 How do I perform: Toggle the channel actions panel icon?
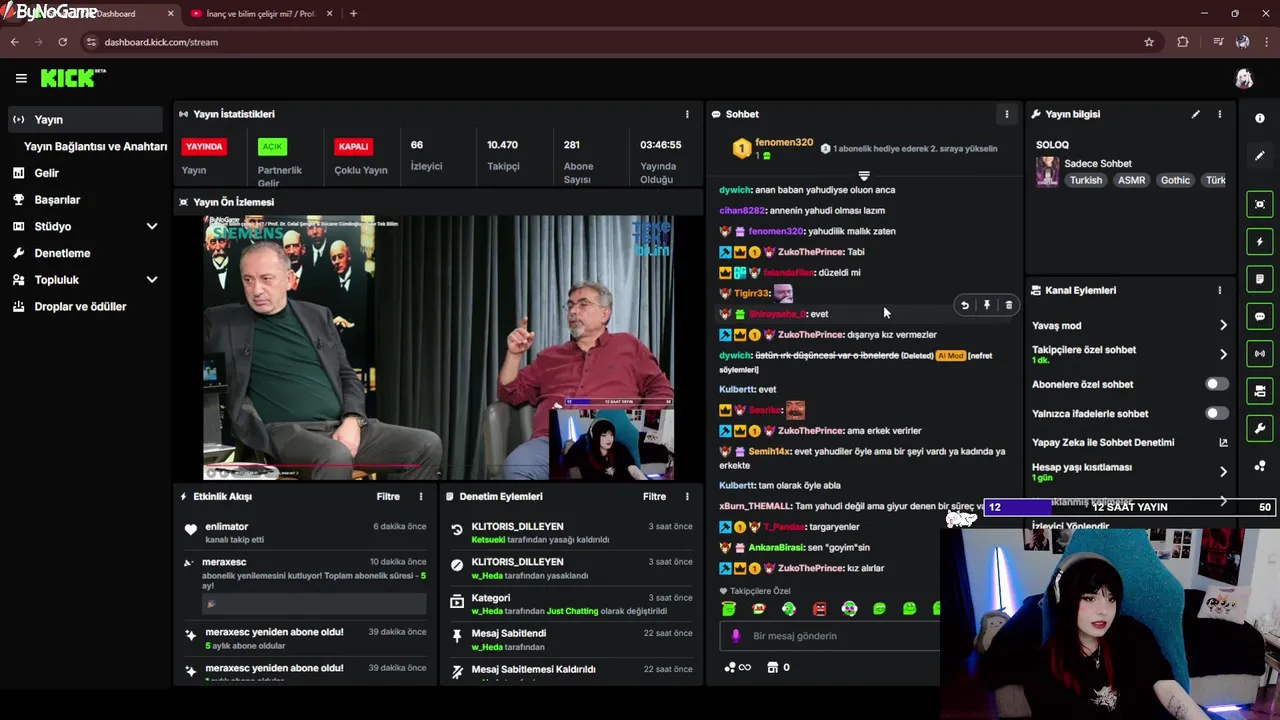click(1260, 391)
